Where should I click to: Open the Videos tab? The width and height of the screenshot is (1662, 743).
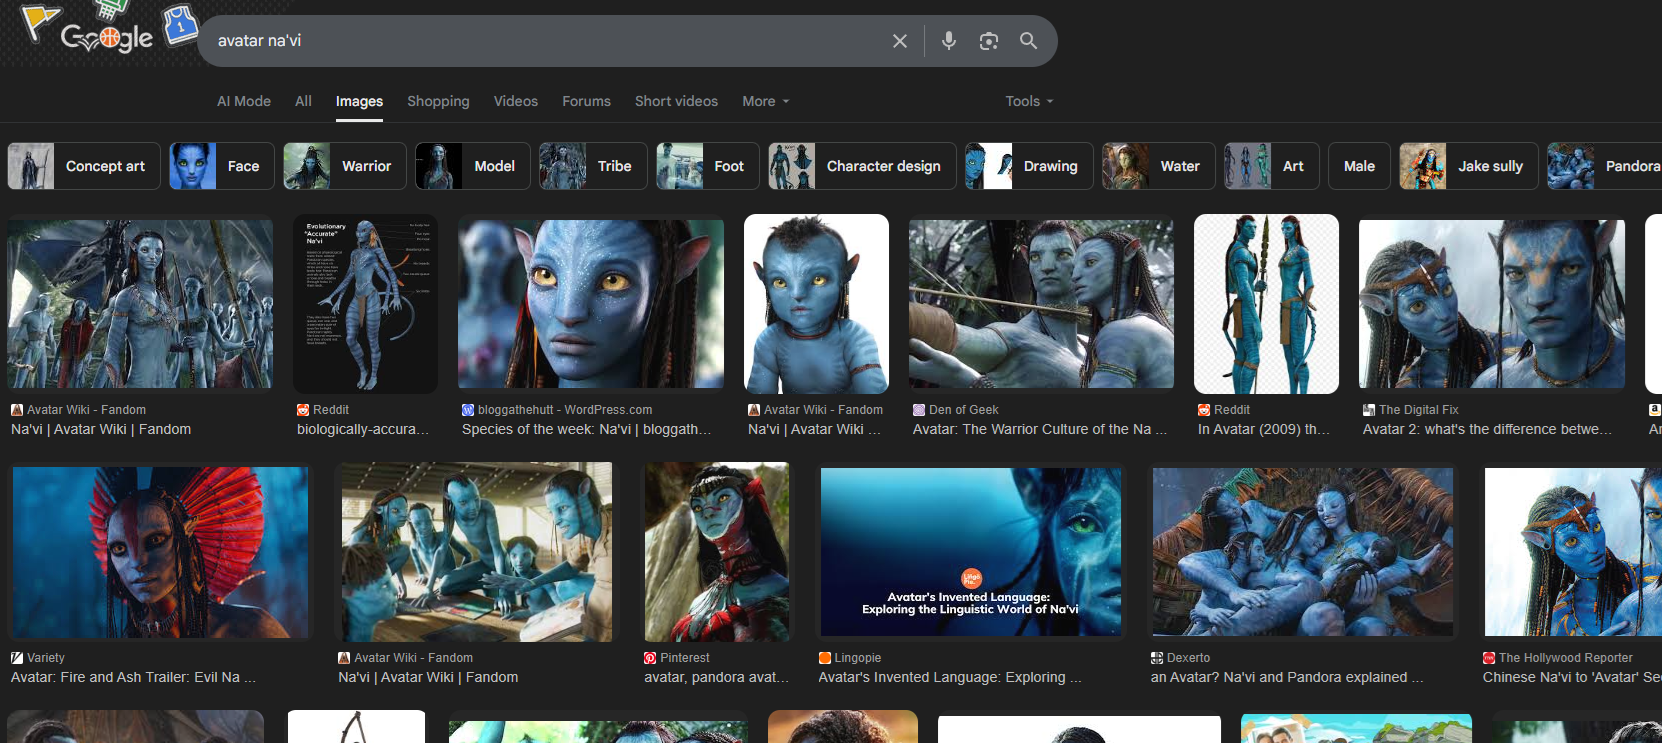tap(516, 101)
